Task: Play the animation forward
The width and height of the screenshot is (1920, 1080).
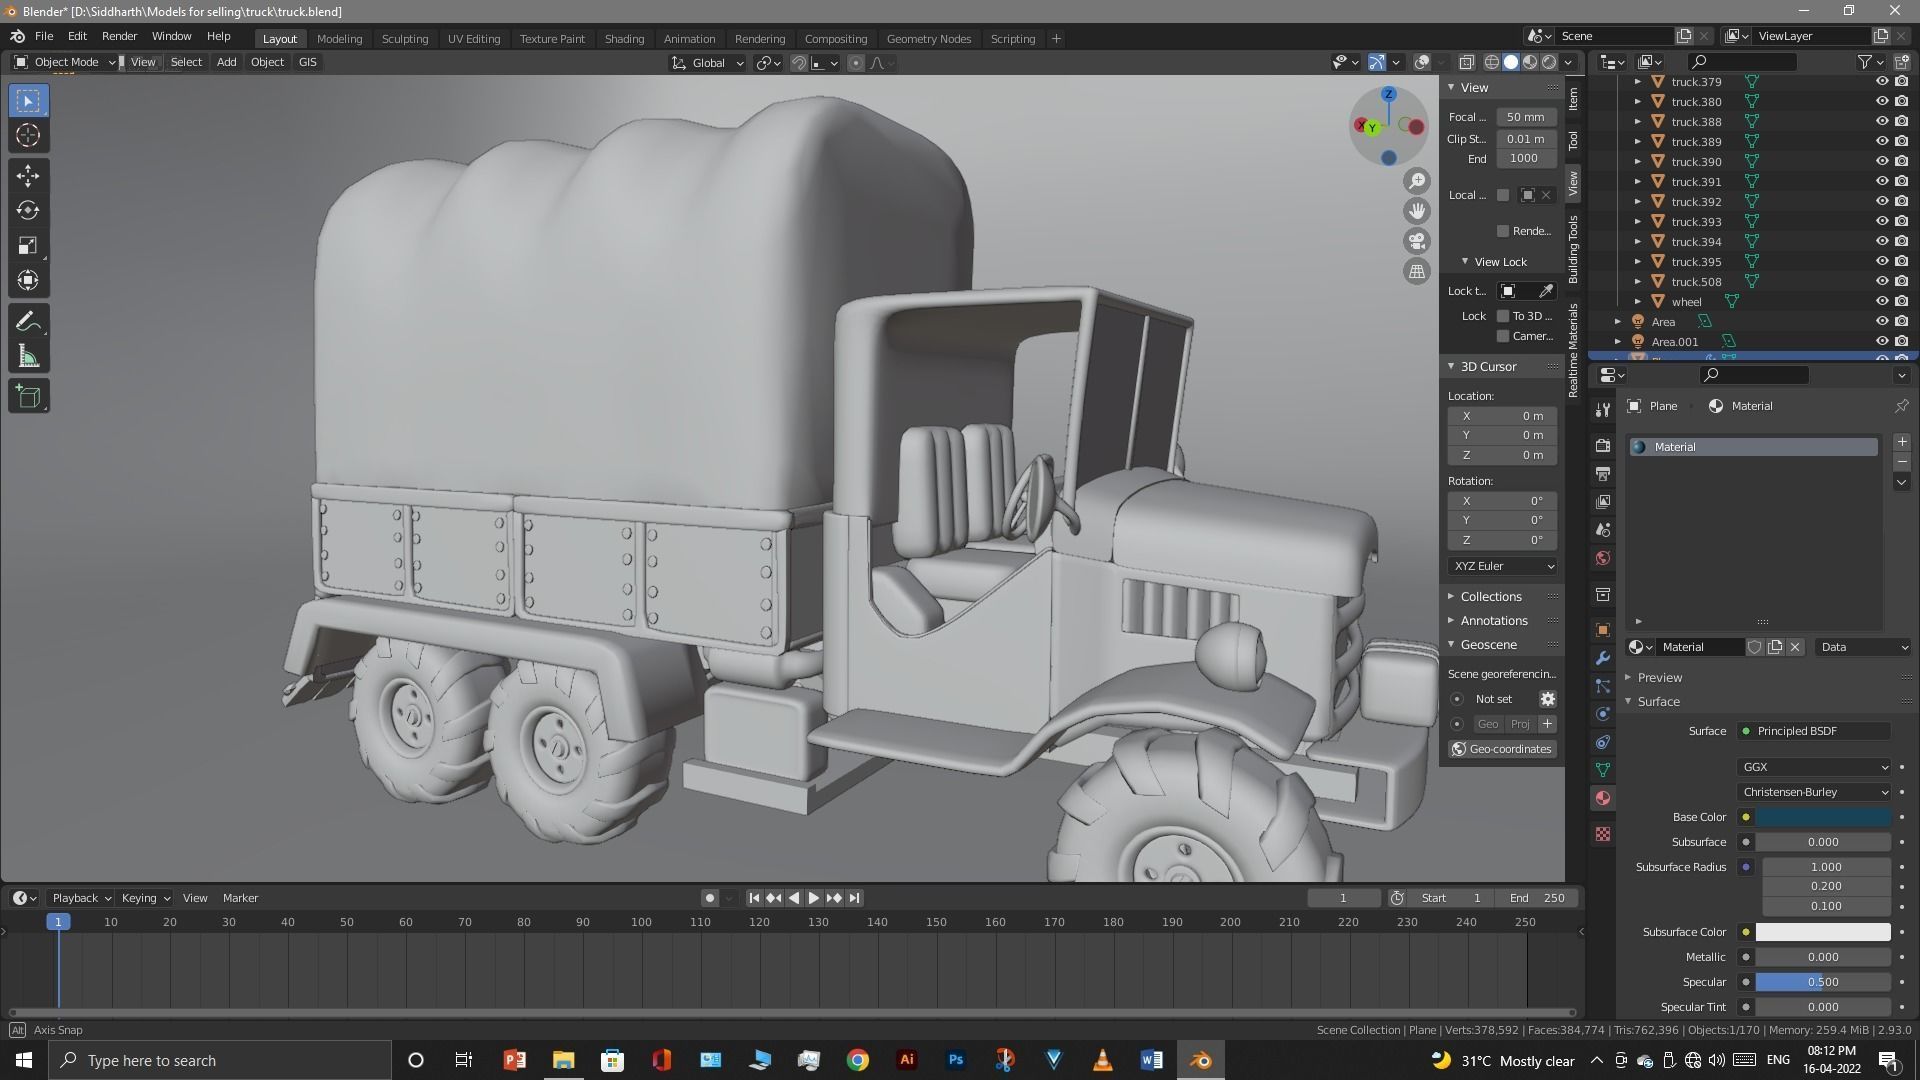Action: [813, 898]
